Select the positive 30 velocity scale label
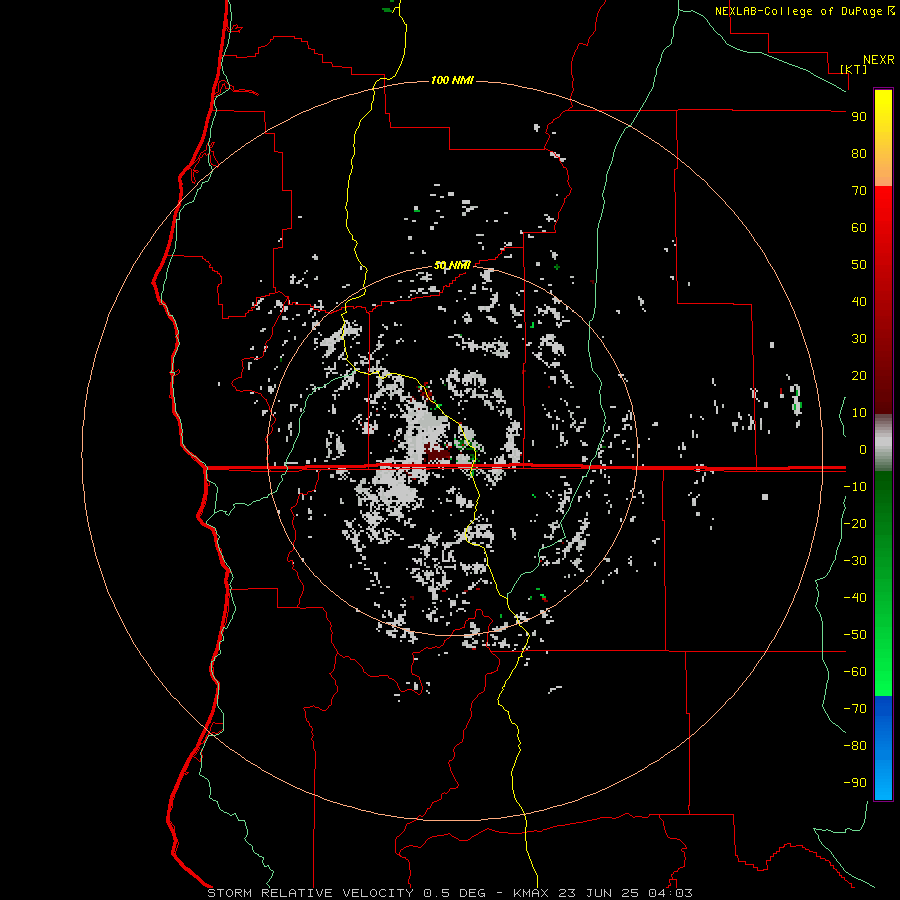Viewport: 900px width, 900px height. [x=859, y=339]
